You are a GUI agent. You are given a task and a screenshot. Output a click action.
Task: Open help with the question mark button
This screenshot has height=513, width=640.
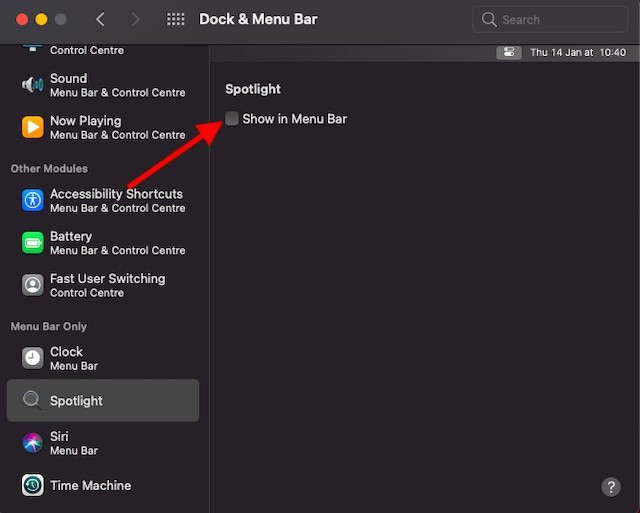611,487
